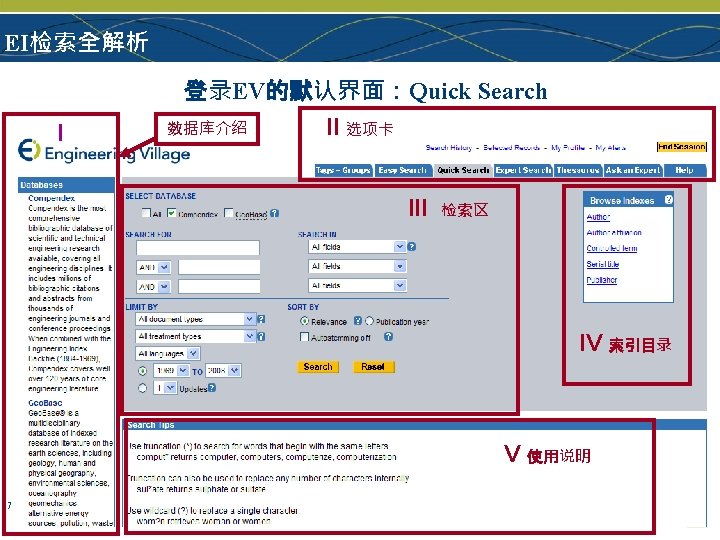Browse the Serial title index link
The height and width of the screenshot is (540, 720).
click(603, 264)
